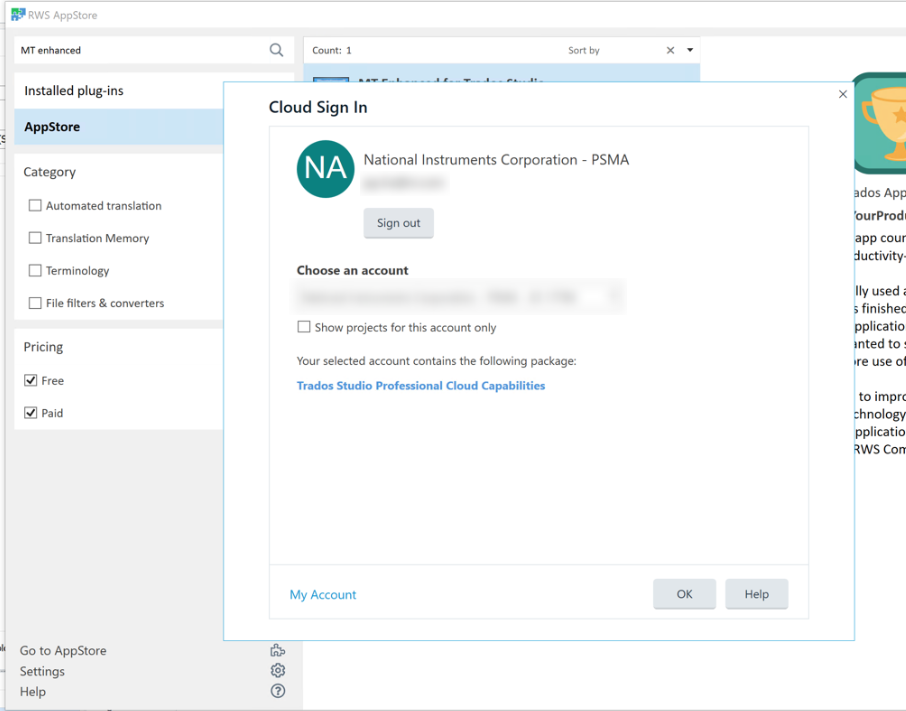Image resolution: width=906 pixels, height=711 pixels.
Task: Check the Translation Memory category
Action: click(35, 238)
